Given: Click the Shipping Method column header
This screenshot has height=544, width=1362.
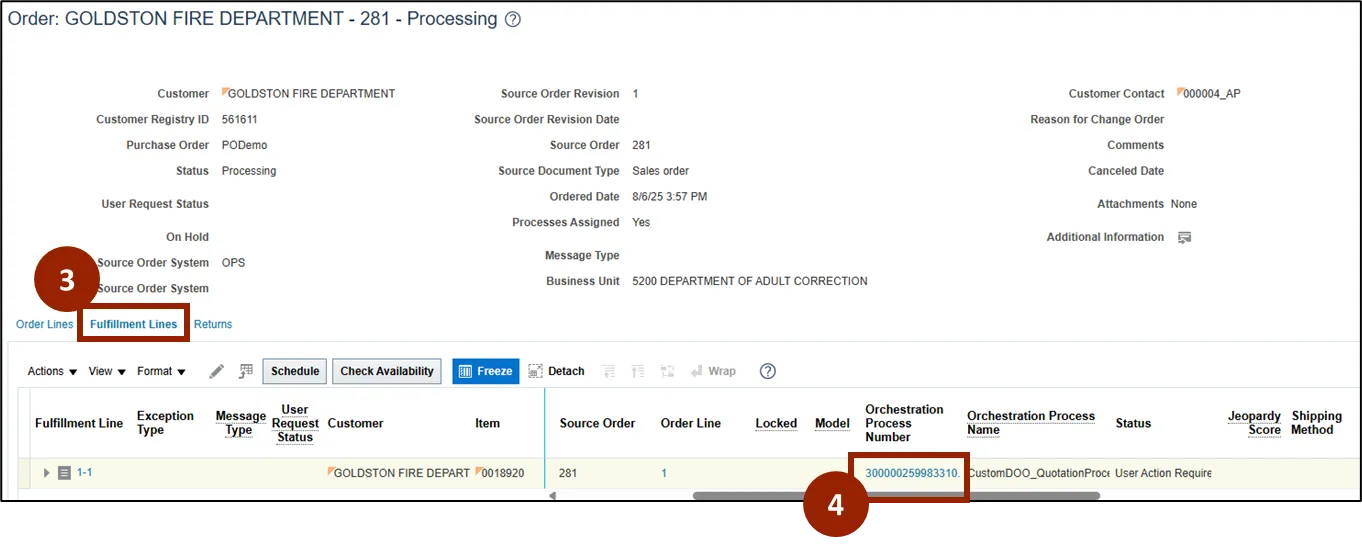Looking at the screenshot, I should pos(1317,423).
